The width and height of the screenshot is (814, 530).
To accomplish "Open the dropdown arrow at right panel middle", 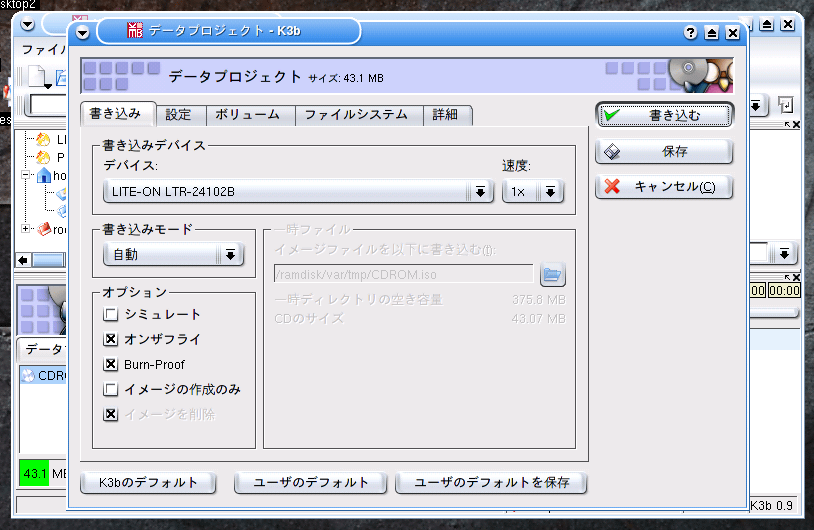I will point(784,254).
